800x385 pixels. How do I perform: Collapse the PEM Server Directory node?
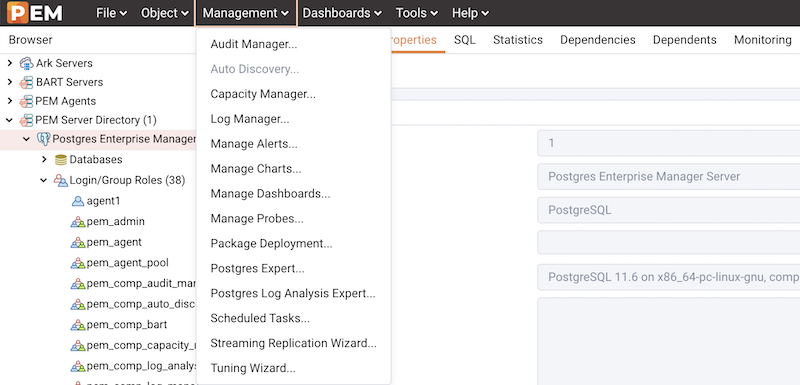point(10,120)
